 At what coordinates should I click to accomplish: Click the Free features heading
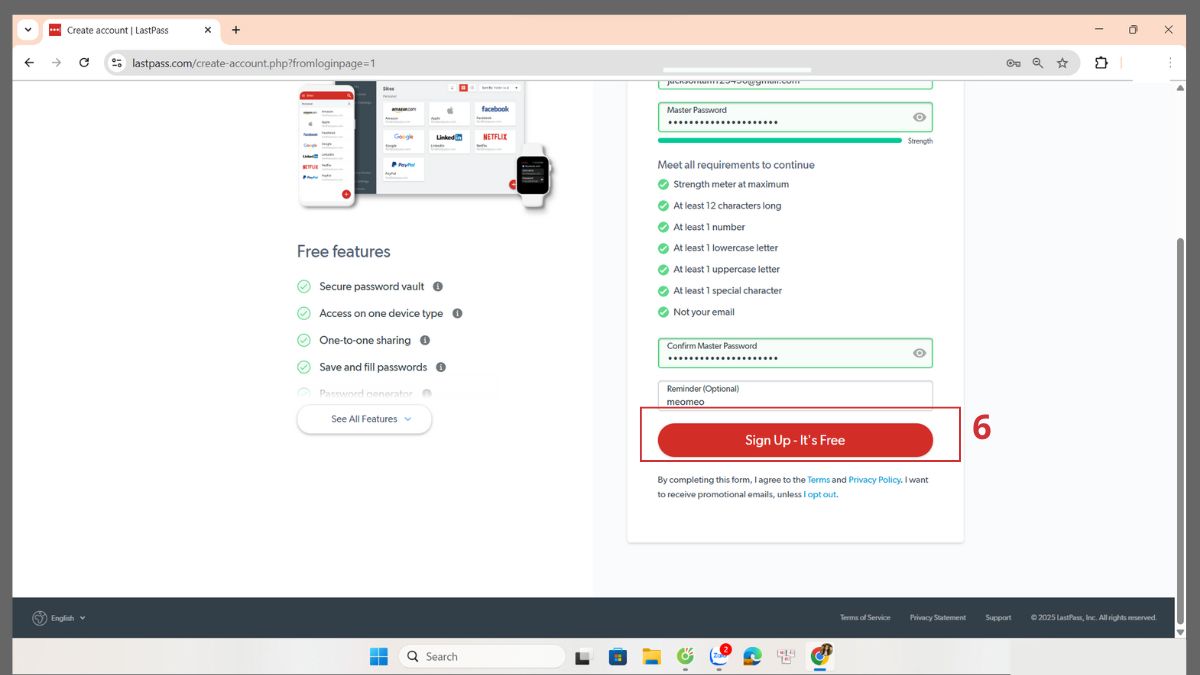coord(344,251)
